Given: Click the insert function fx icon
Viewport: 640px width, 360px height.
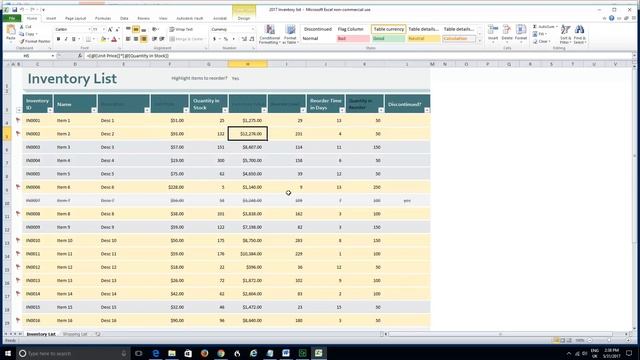Looking at the screenshot, I should click(x=80, y=56).
